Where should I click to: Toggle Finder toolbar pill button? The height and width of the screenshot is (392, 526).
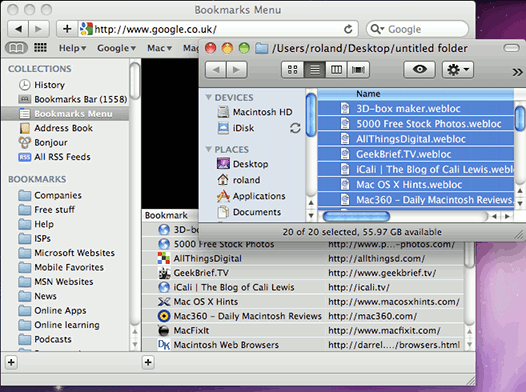512,48
